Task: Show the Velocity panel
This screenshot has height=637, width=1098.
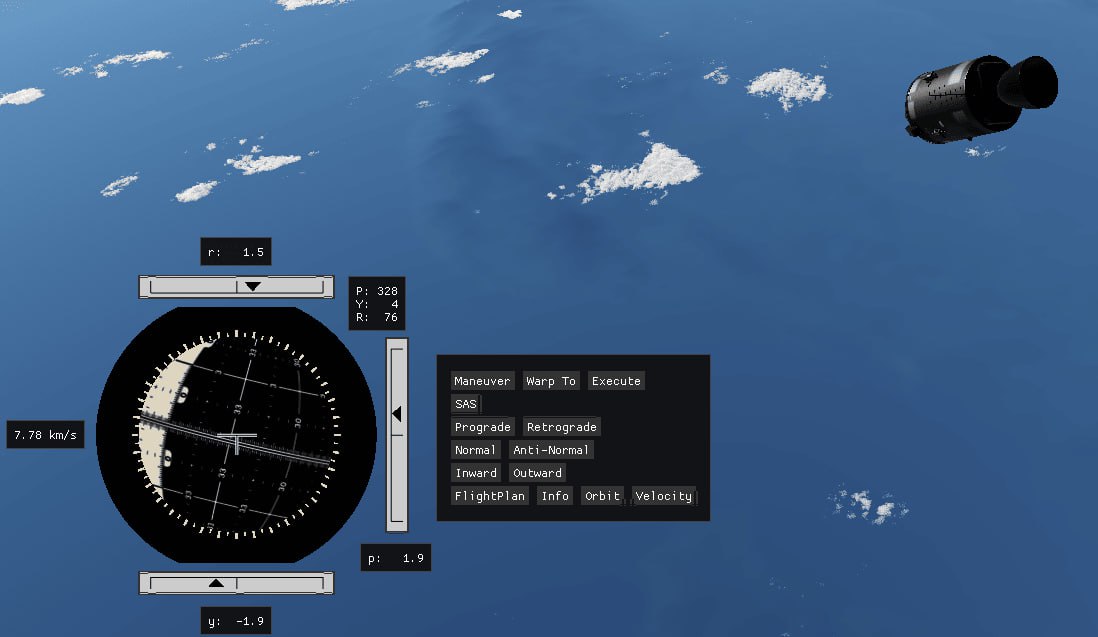Action: [663, 496]
